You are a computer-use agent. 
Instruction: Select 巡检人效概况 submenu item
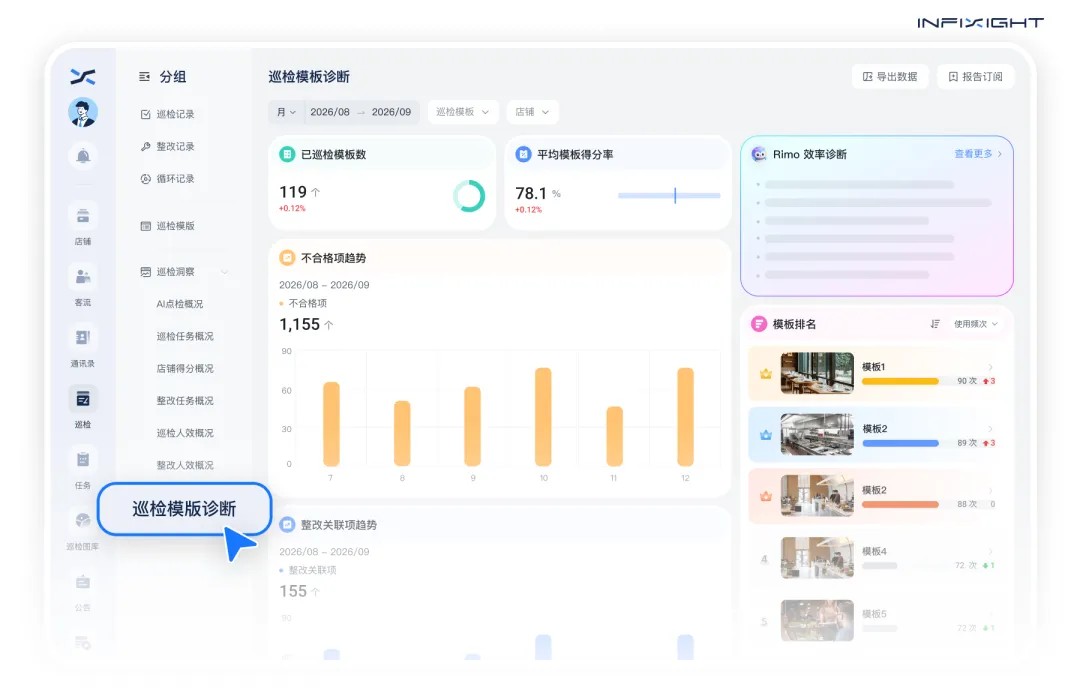pyautogui.click(x=185, y=433)
